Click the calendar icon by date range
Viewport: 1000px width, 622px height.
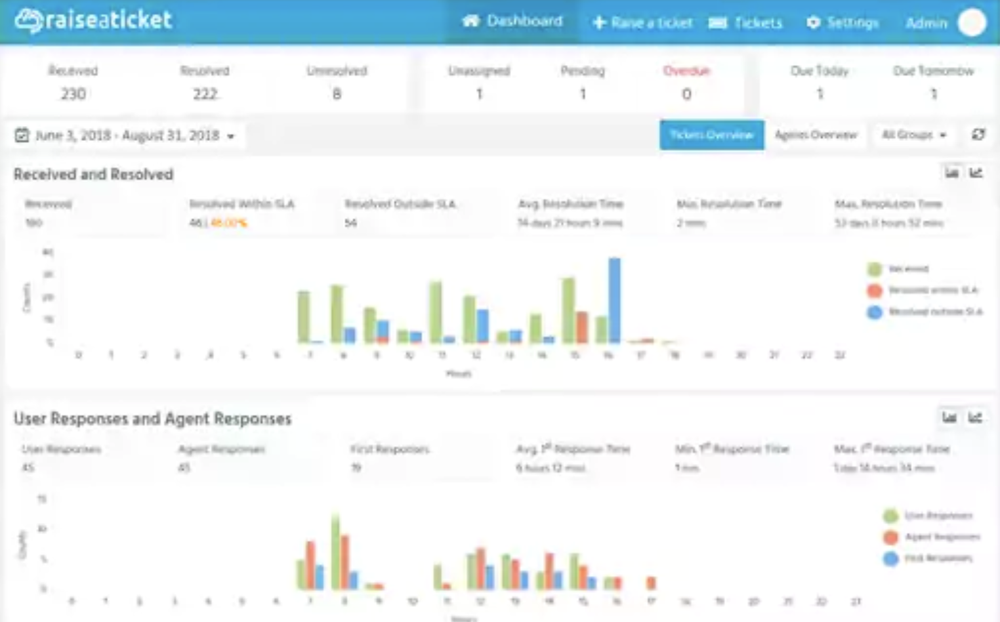point(22,135)
